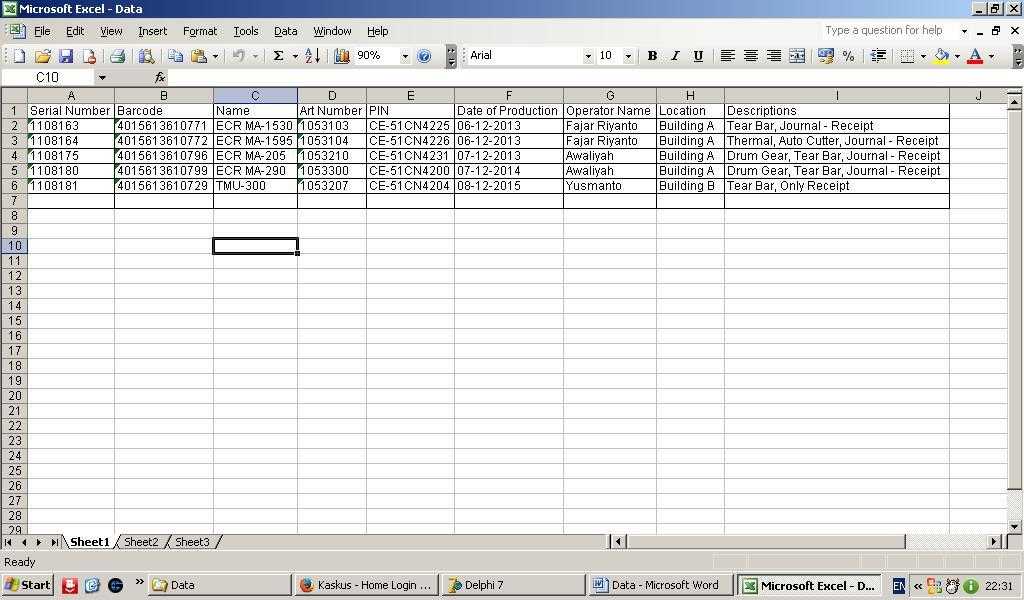Screen dimensions: 1024x600
Task: Click the horizontal scrollbar right arrow
Action: click(994, 541)
